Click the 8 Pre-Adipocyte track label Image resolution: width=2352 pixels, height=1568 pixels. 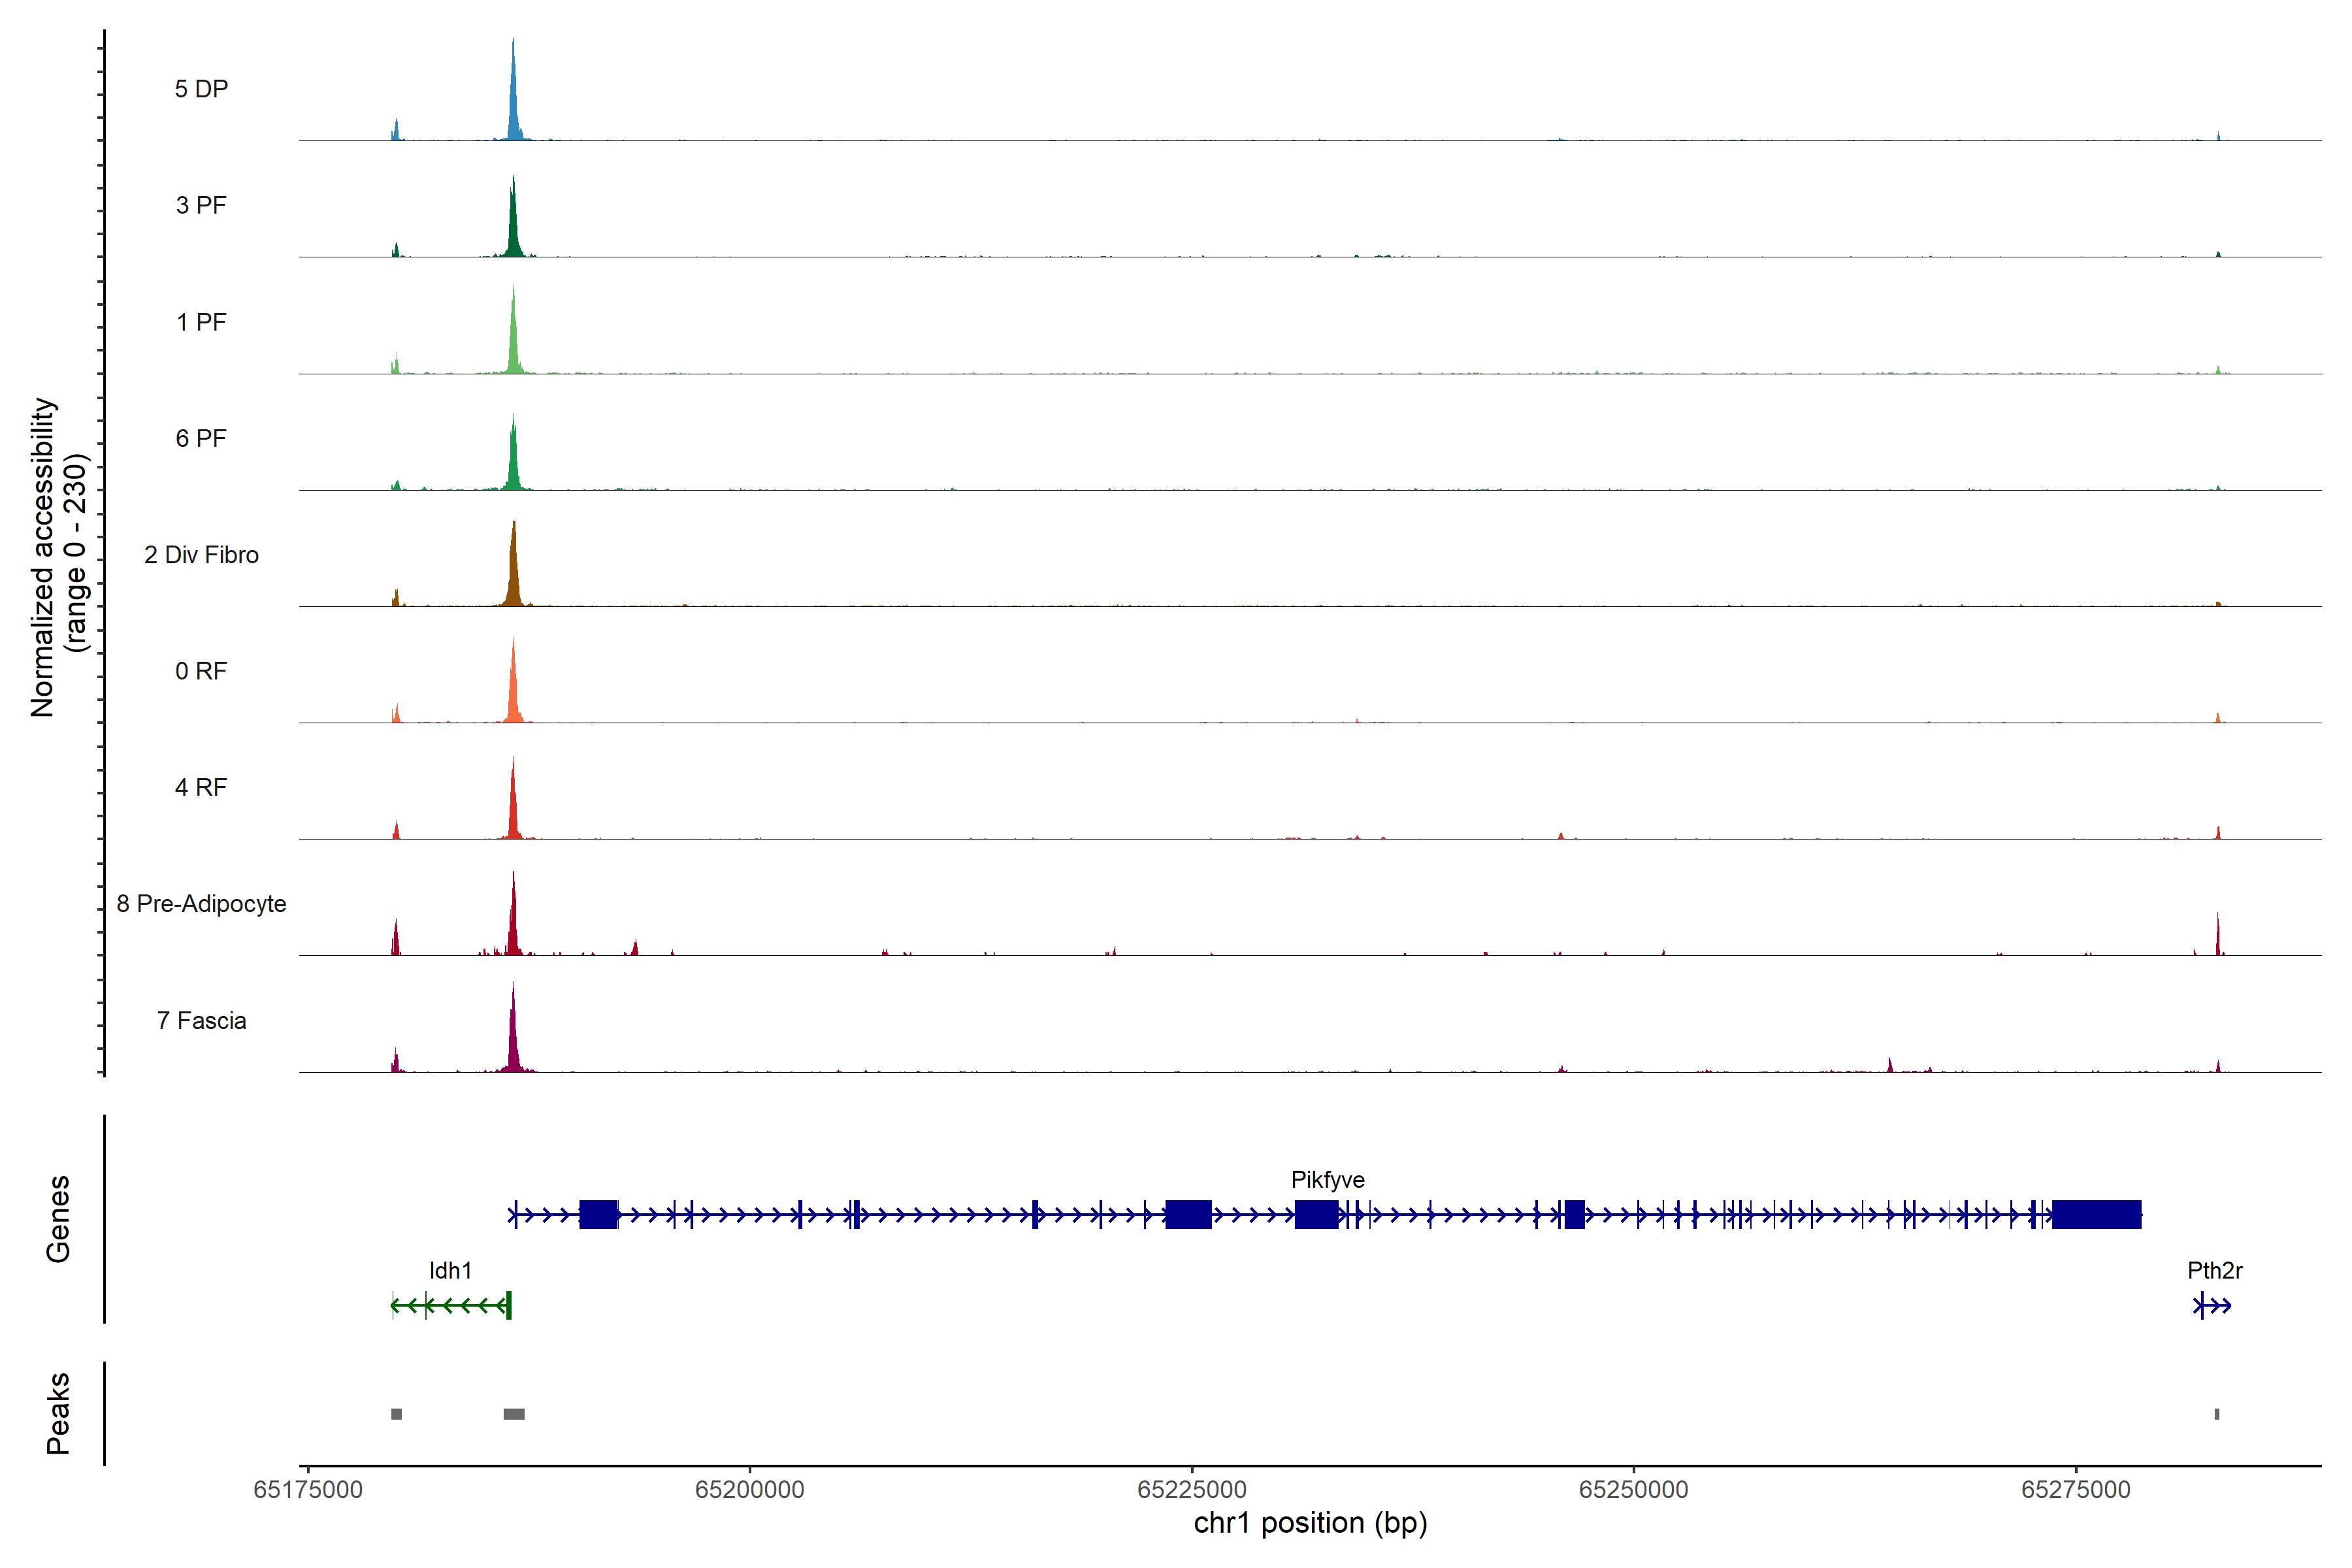point(201,904)
